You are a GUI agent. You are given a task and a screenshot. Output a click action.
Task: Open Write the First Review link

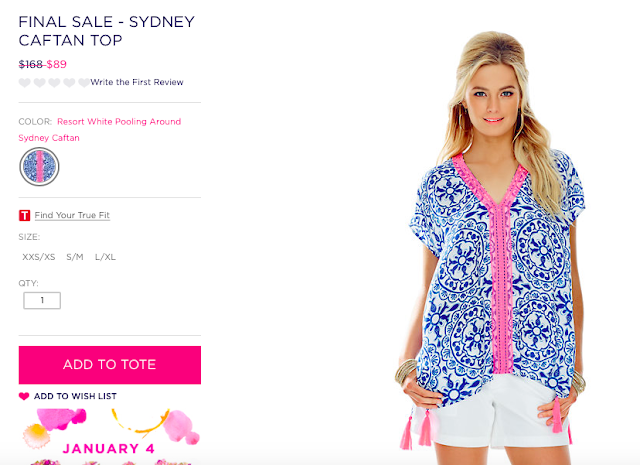tap(137, 82)
